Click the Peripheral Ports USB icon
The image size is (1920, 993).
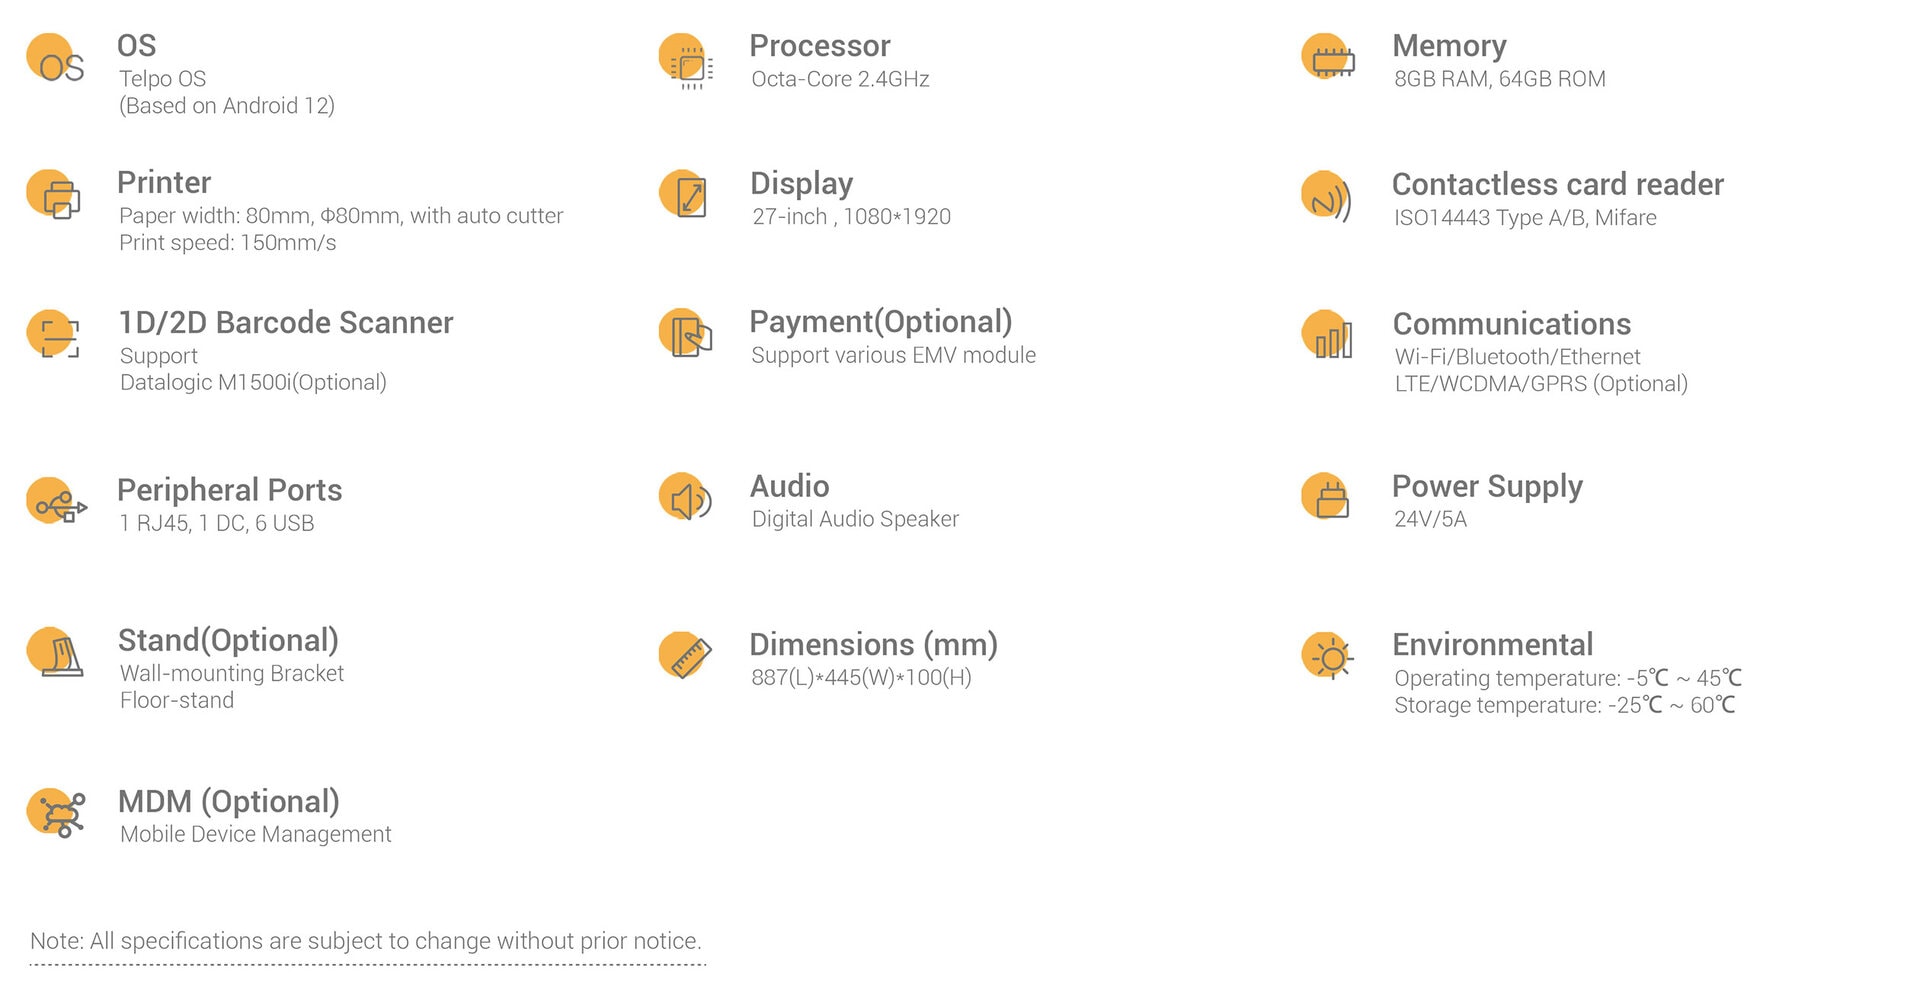coord(56,501)
